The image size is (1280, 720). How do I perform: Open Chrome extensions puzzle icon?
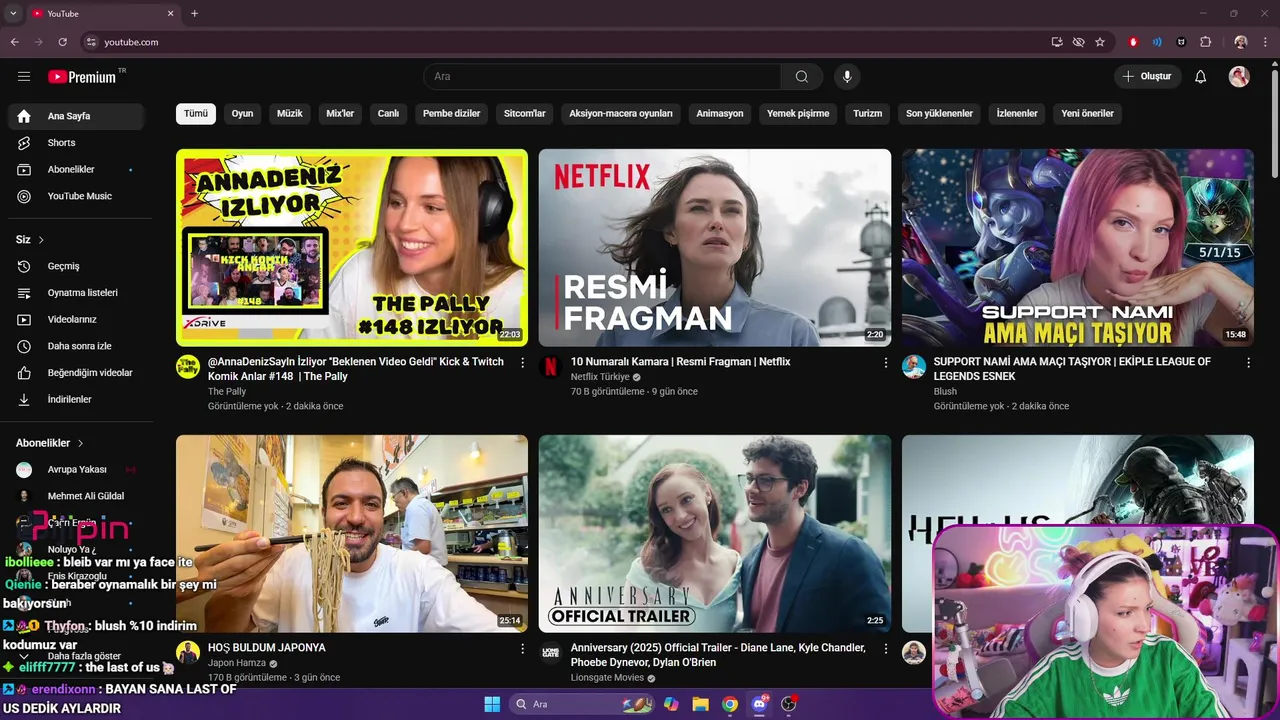(x=1205, y=42)
